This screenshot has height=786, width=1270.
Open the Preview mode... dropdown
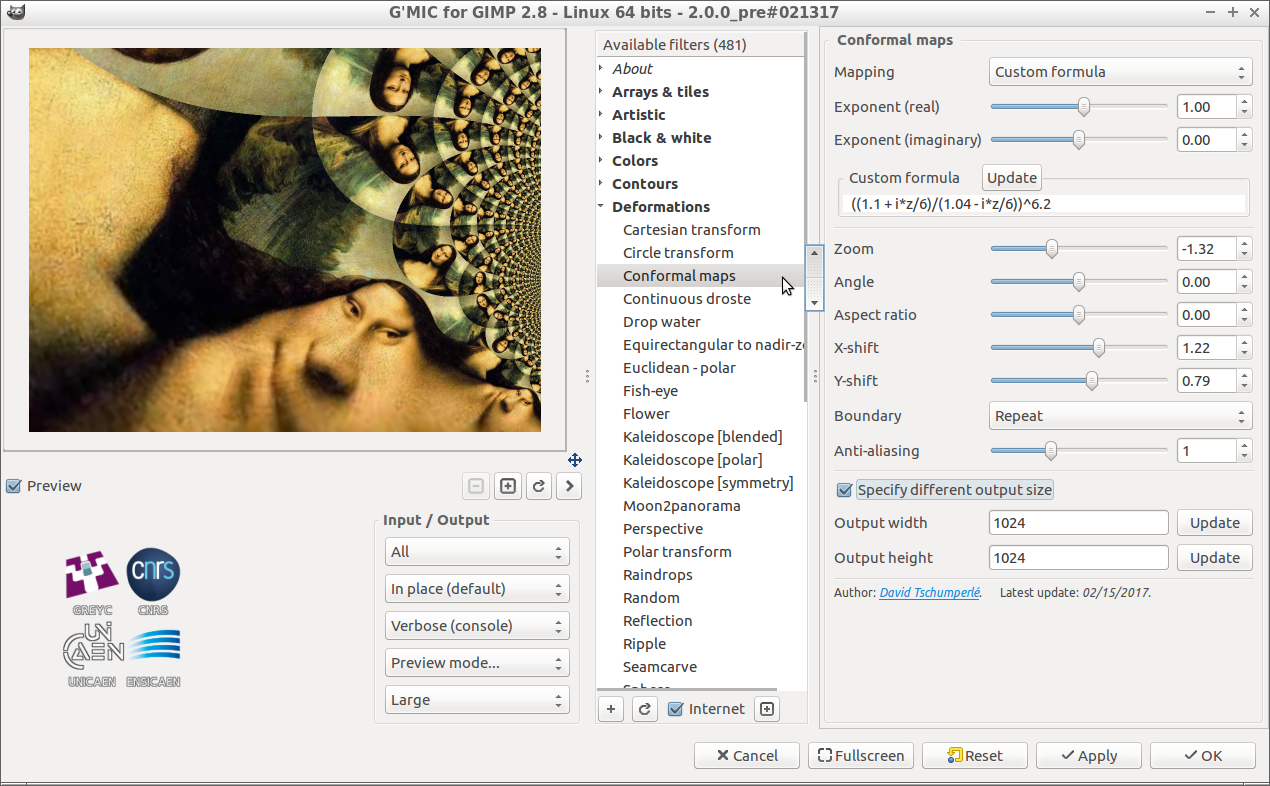(x=477, y=663)
